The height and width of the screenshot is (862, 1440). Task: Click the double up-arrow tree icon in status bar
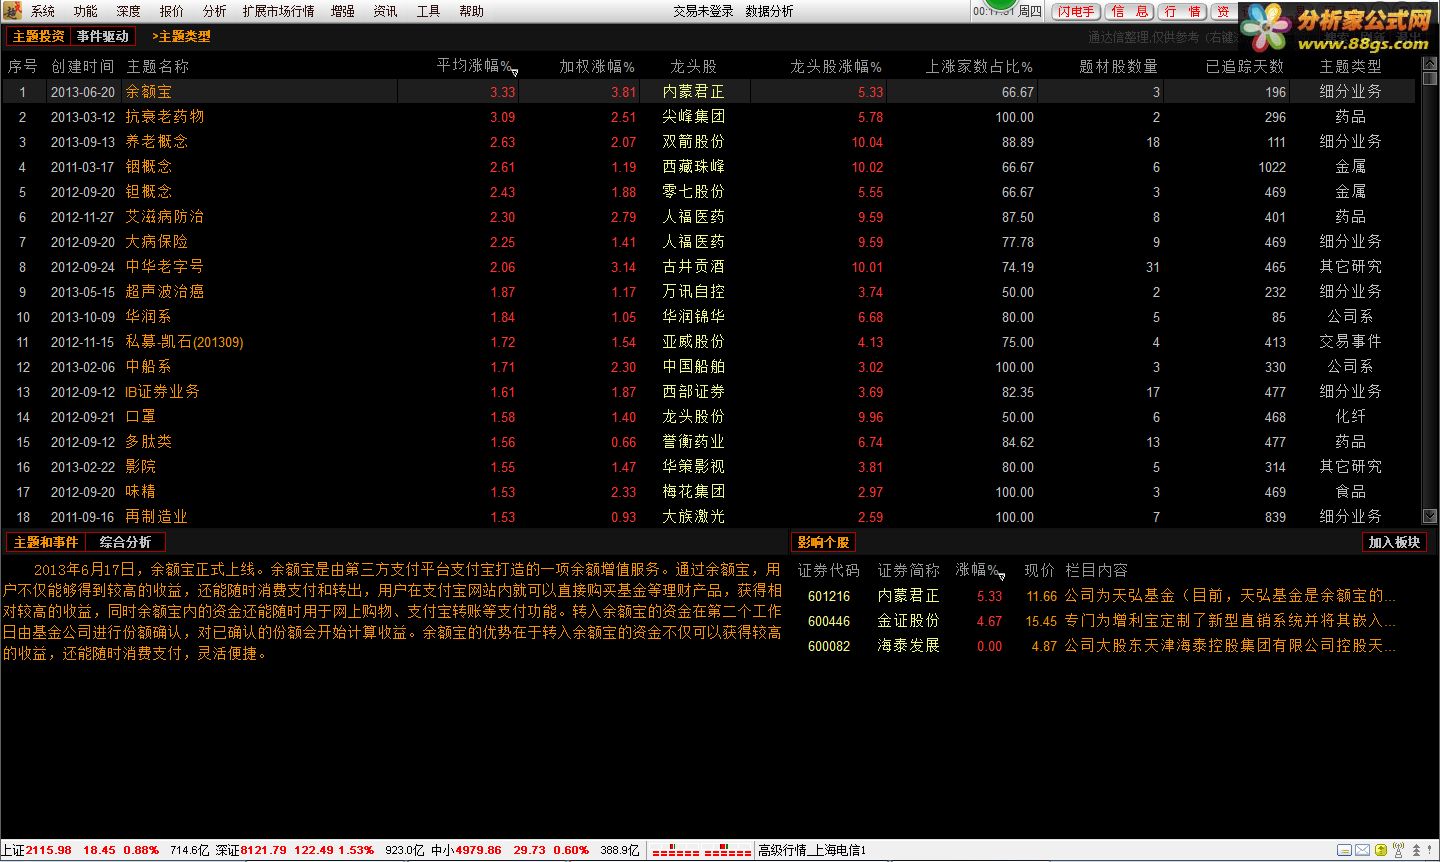click(x=1416, y=850)
